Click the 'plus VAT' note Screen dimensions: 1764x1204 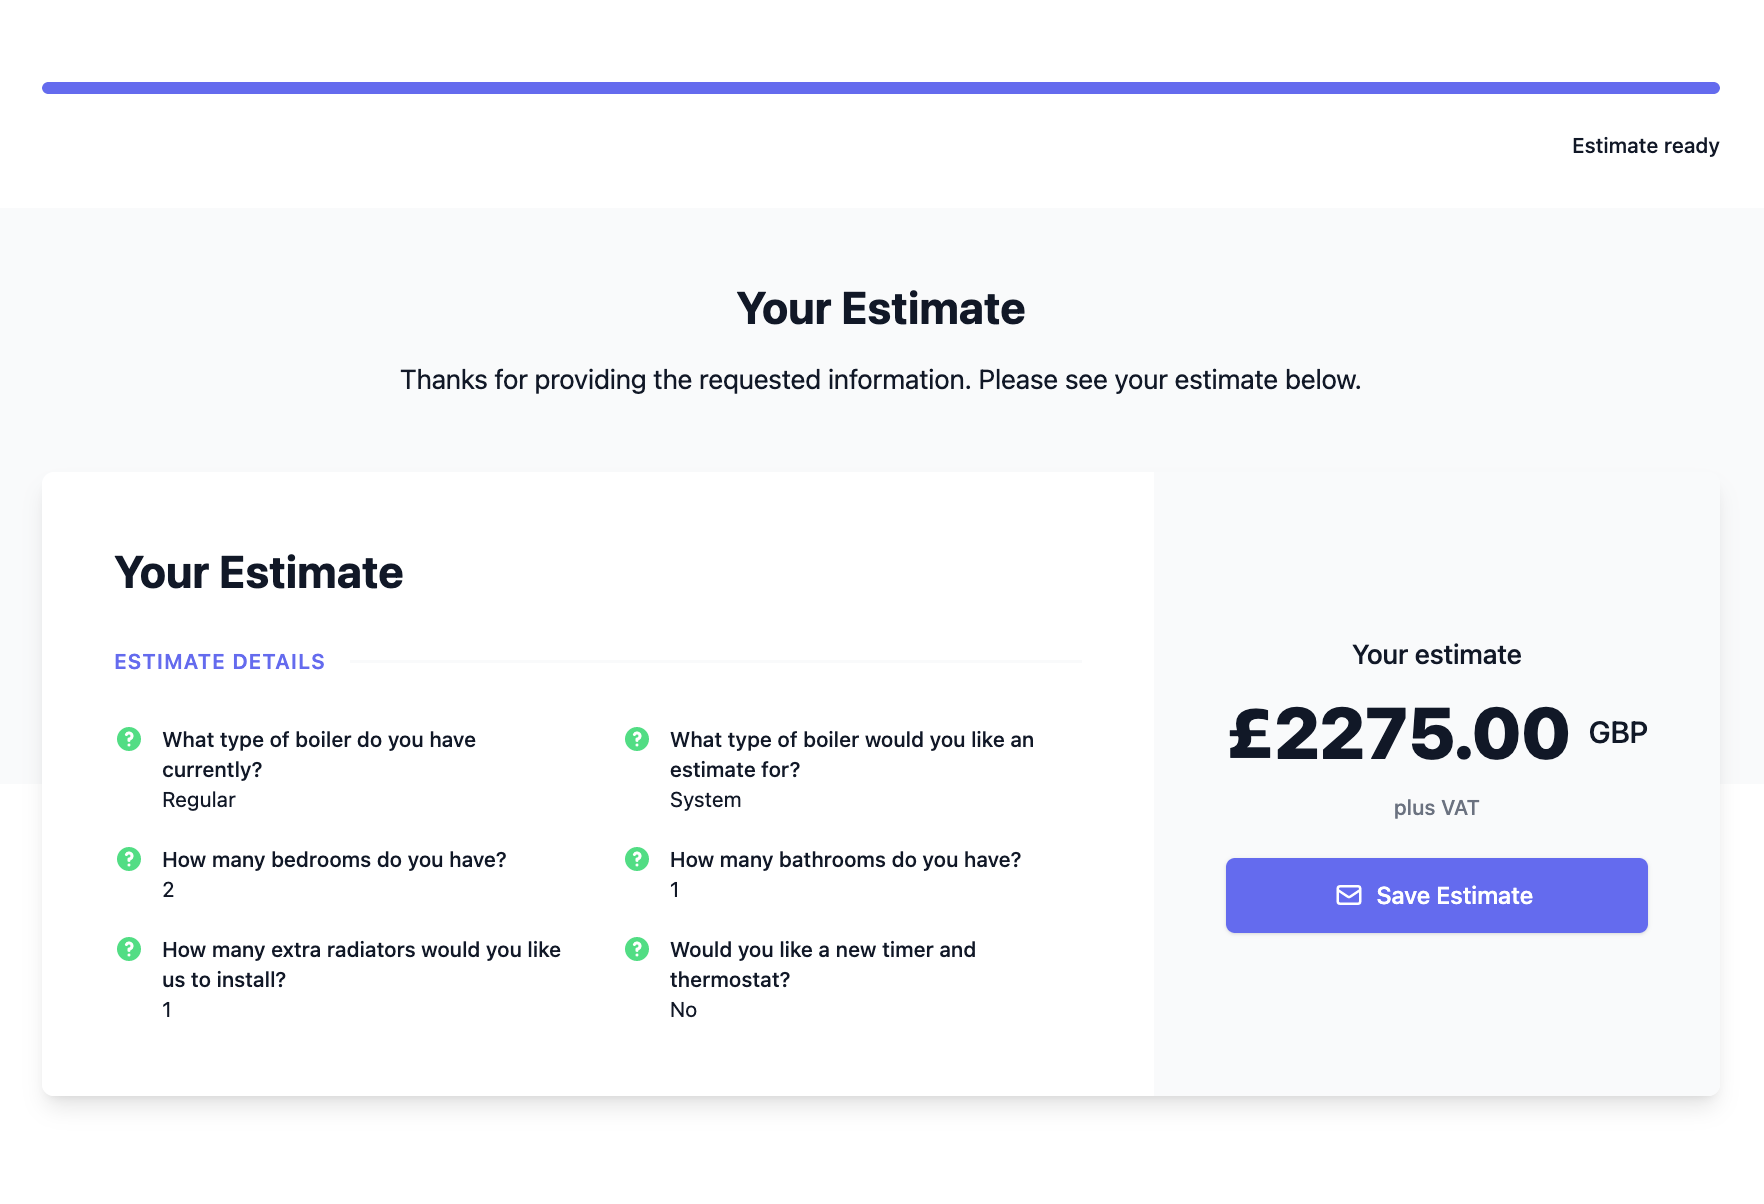point(1436,808)
